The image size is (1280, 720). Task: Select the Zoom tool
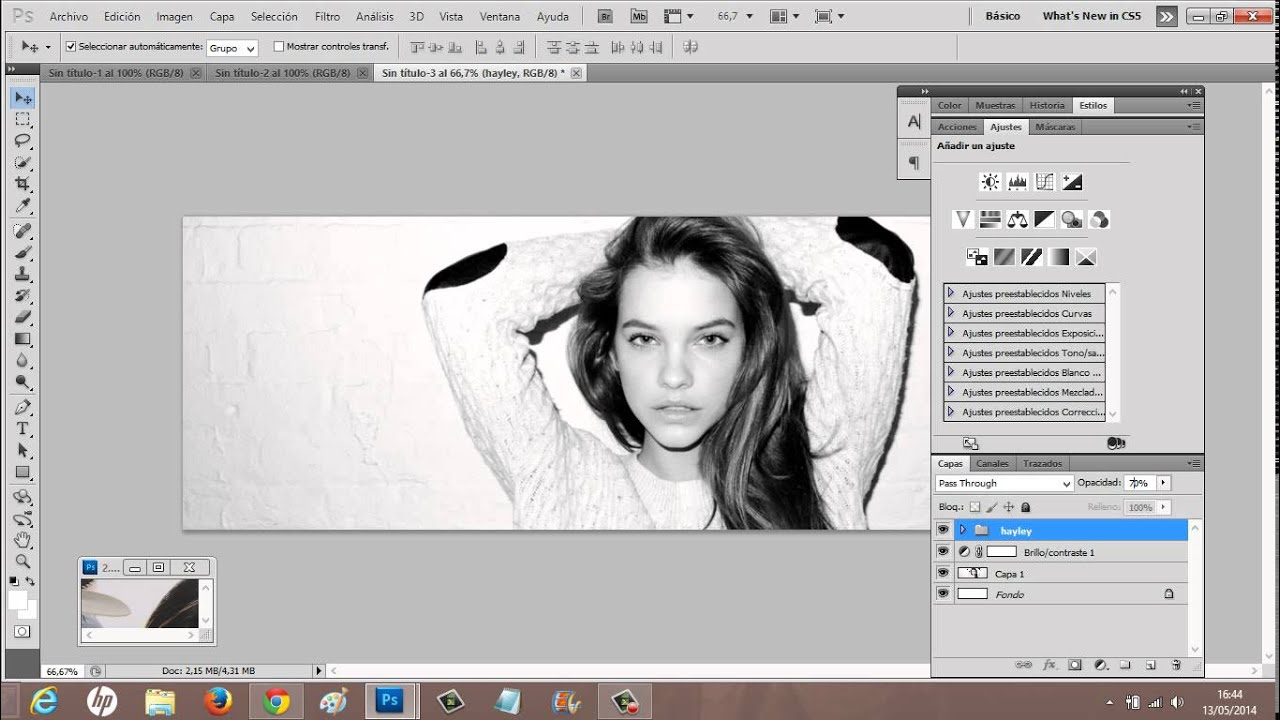[22, 562]
